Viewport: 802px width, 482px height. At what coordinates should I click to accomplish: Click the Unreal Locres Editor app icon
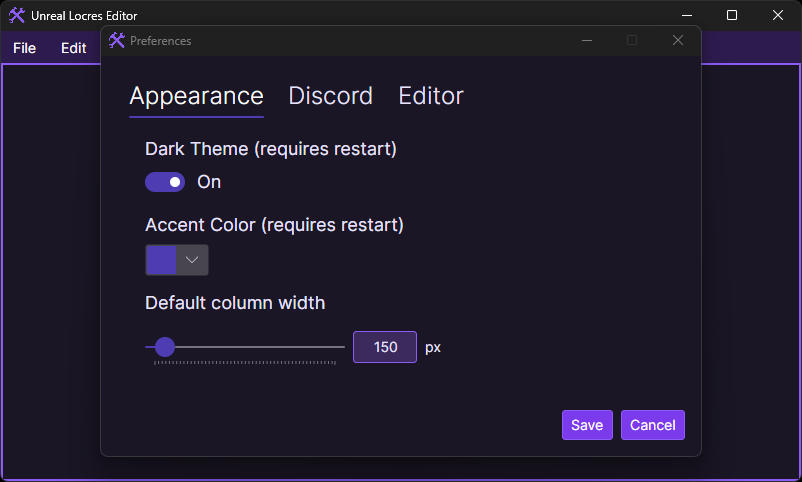(16, 15)
